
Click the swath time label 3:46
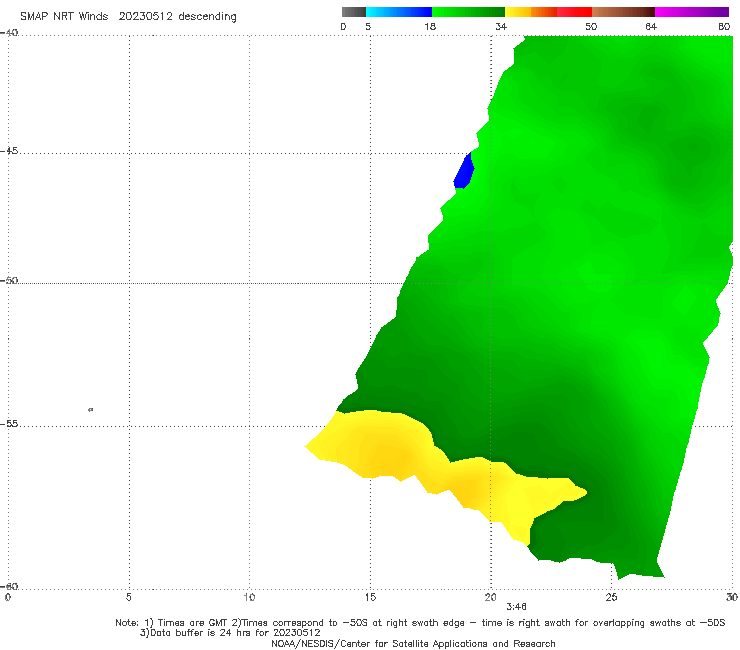516,607
